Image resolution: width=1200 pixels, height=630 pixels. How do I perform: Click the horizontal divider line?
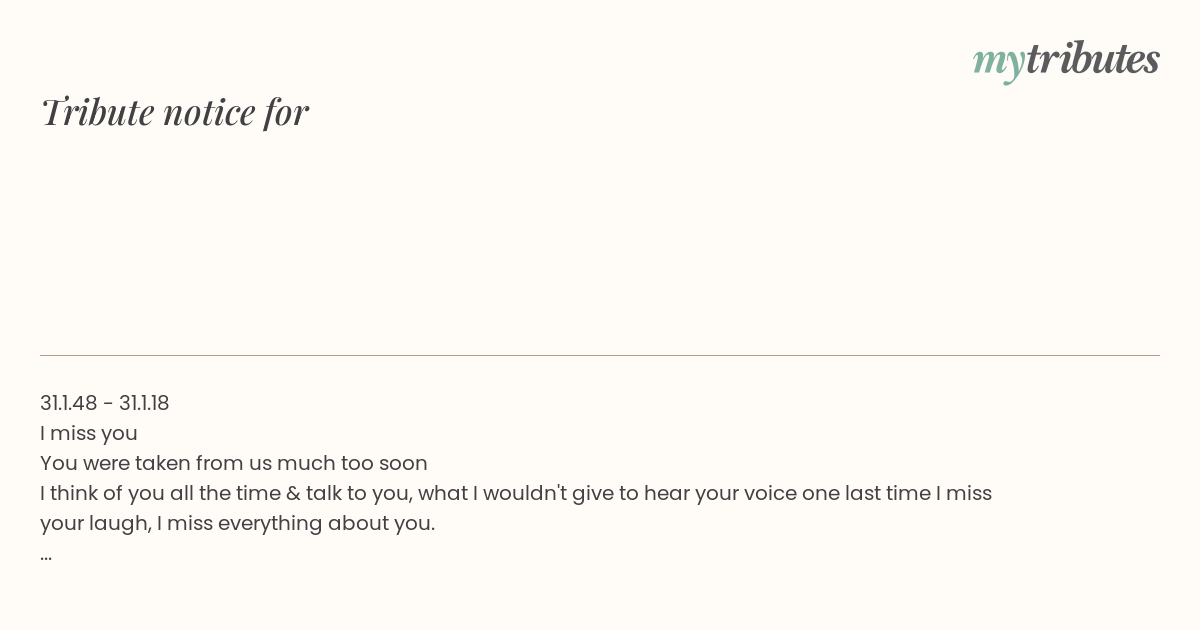click(600, 355)
